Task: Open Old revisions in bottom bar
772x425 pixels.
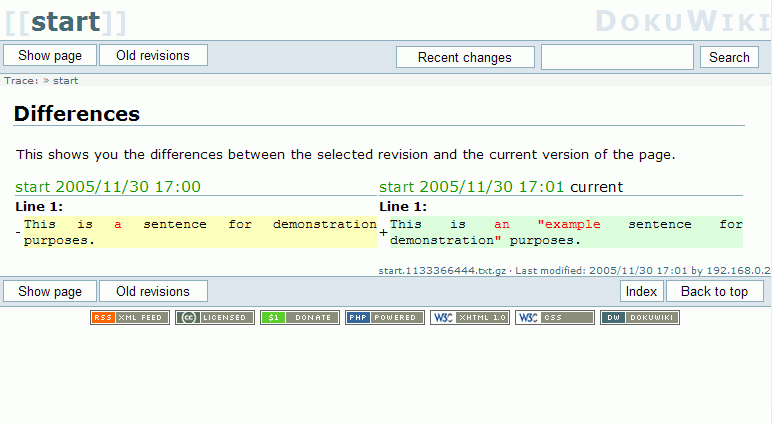Action: pyautogui.click(x=153, y=292)
